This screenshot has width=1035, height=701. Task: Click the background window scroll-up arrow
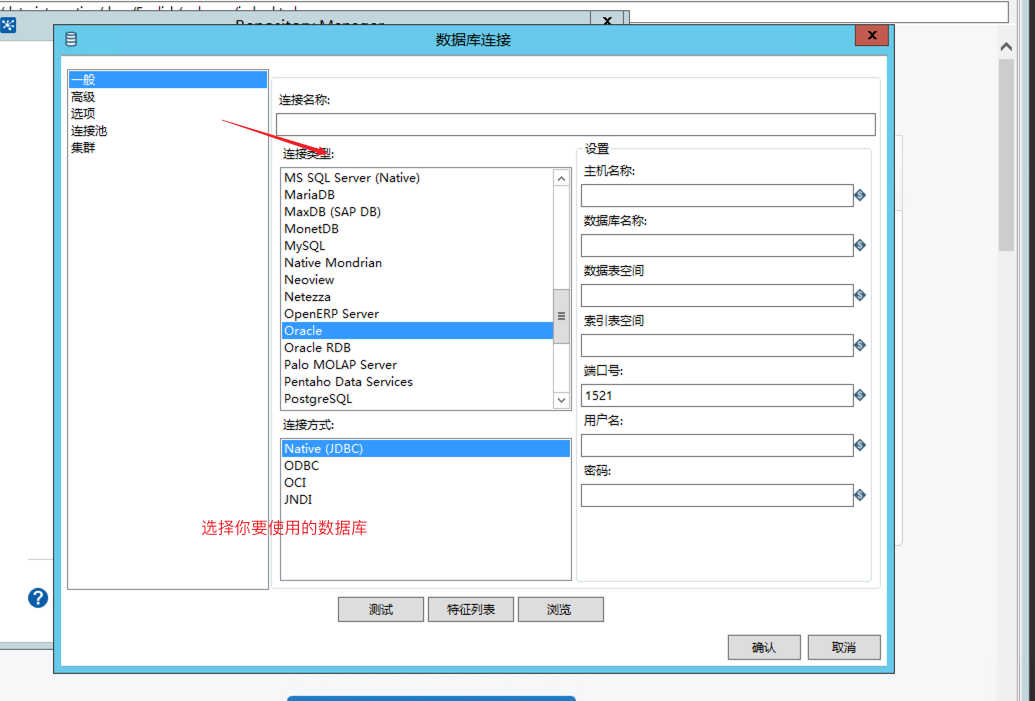1006,47
